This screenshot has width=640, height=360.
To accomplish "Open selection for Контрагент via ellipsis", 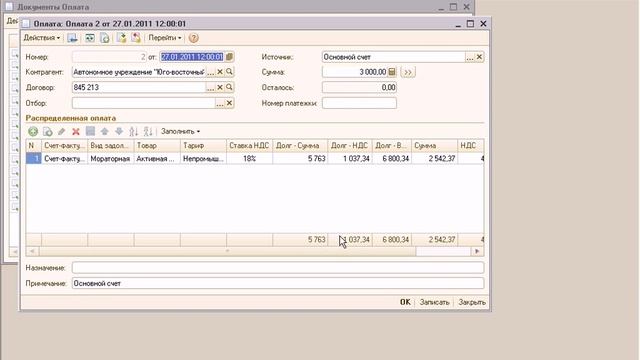I will pos(211,72).
